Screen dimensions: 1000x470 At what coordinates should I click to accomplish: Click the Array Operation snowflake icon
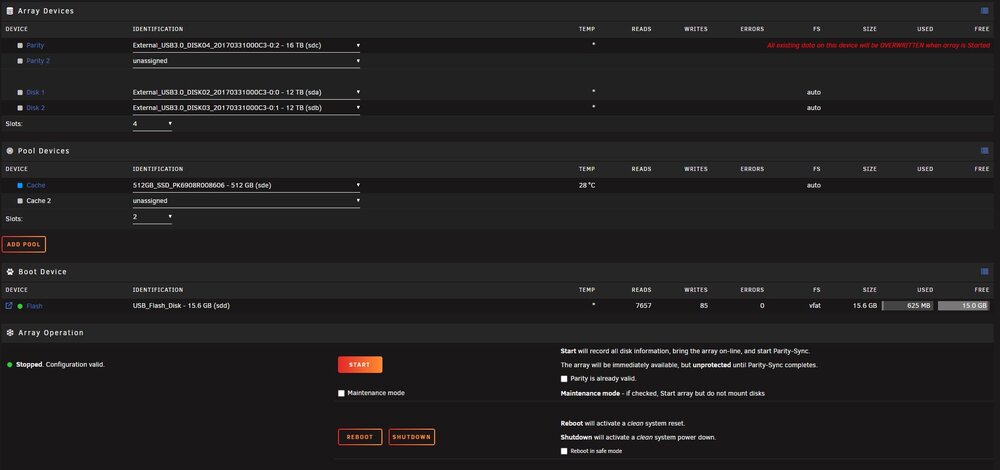pyautogui.click(x=10, y=333)
